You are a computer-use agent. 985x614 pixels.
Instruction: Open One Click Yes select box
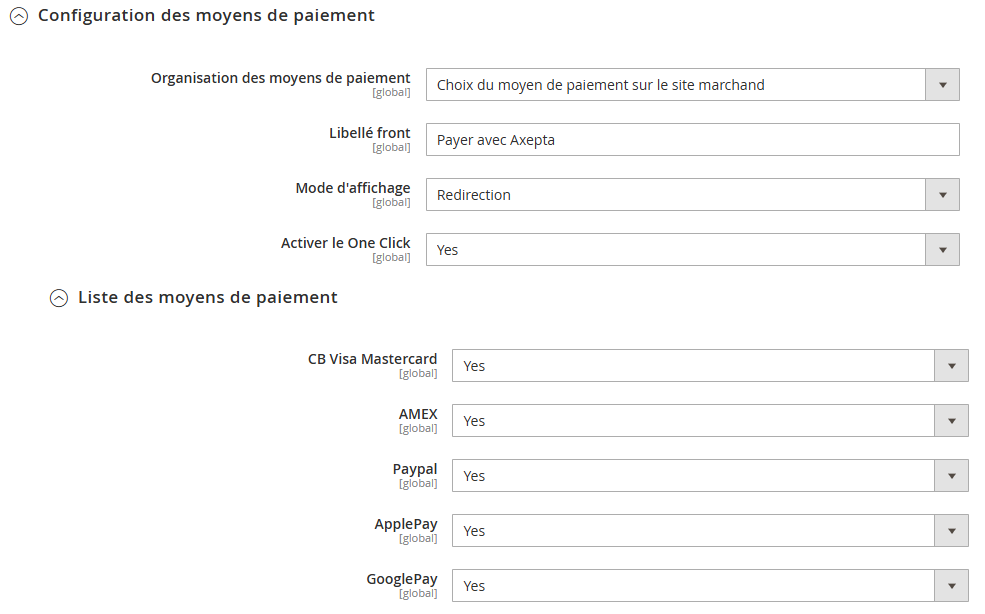point(692,249)
